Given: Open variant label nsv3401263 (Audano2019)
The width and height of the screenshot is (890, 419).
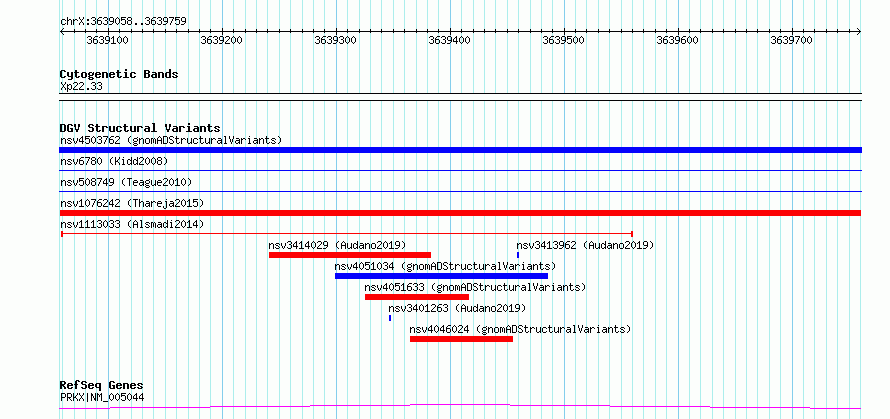Looking at the screenshot, I should [457, 308].
